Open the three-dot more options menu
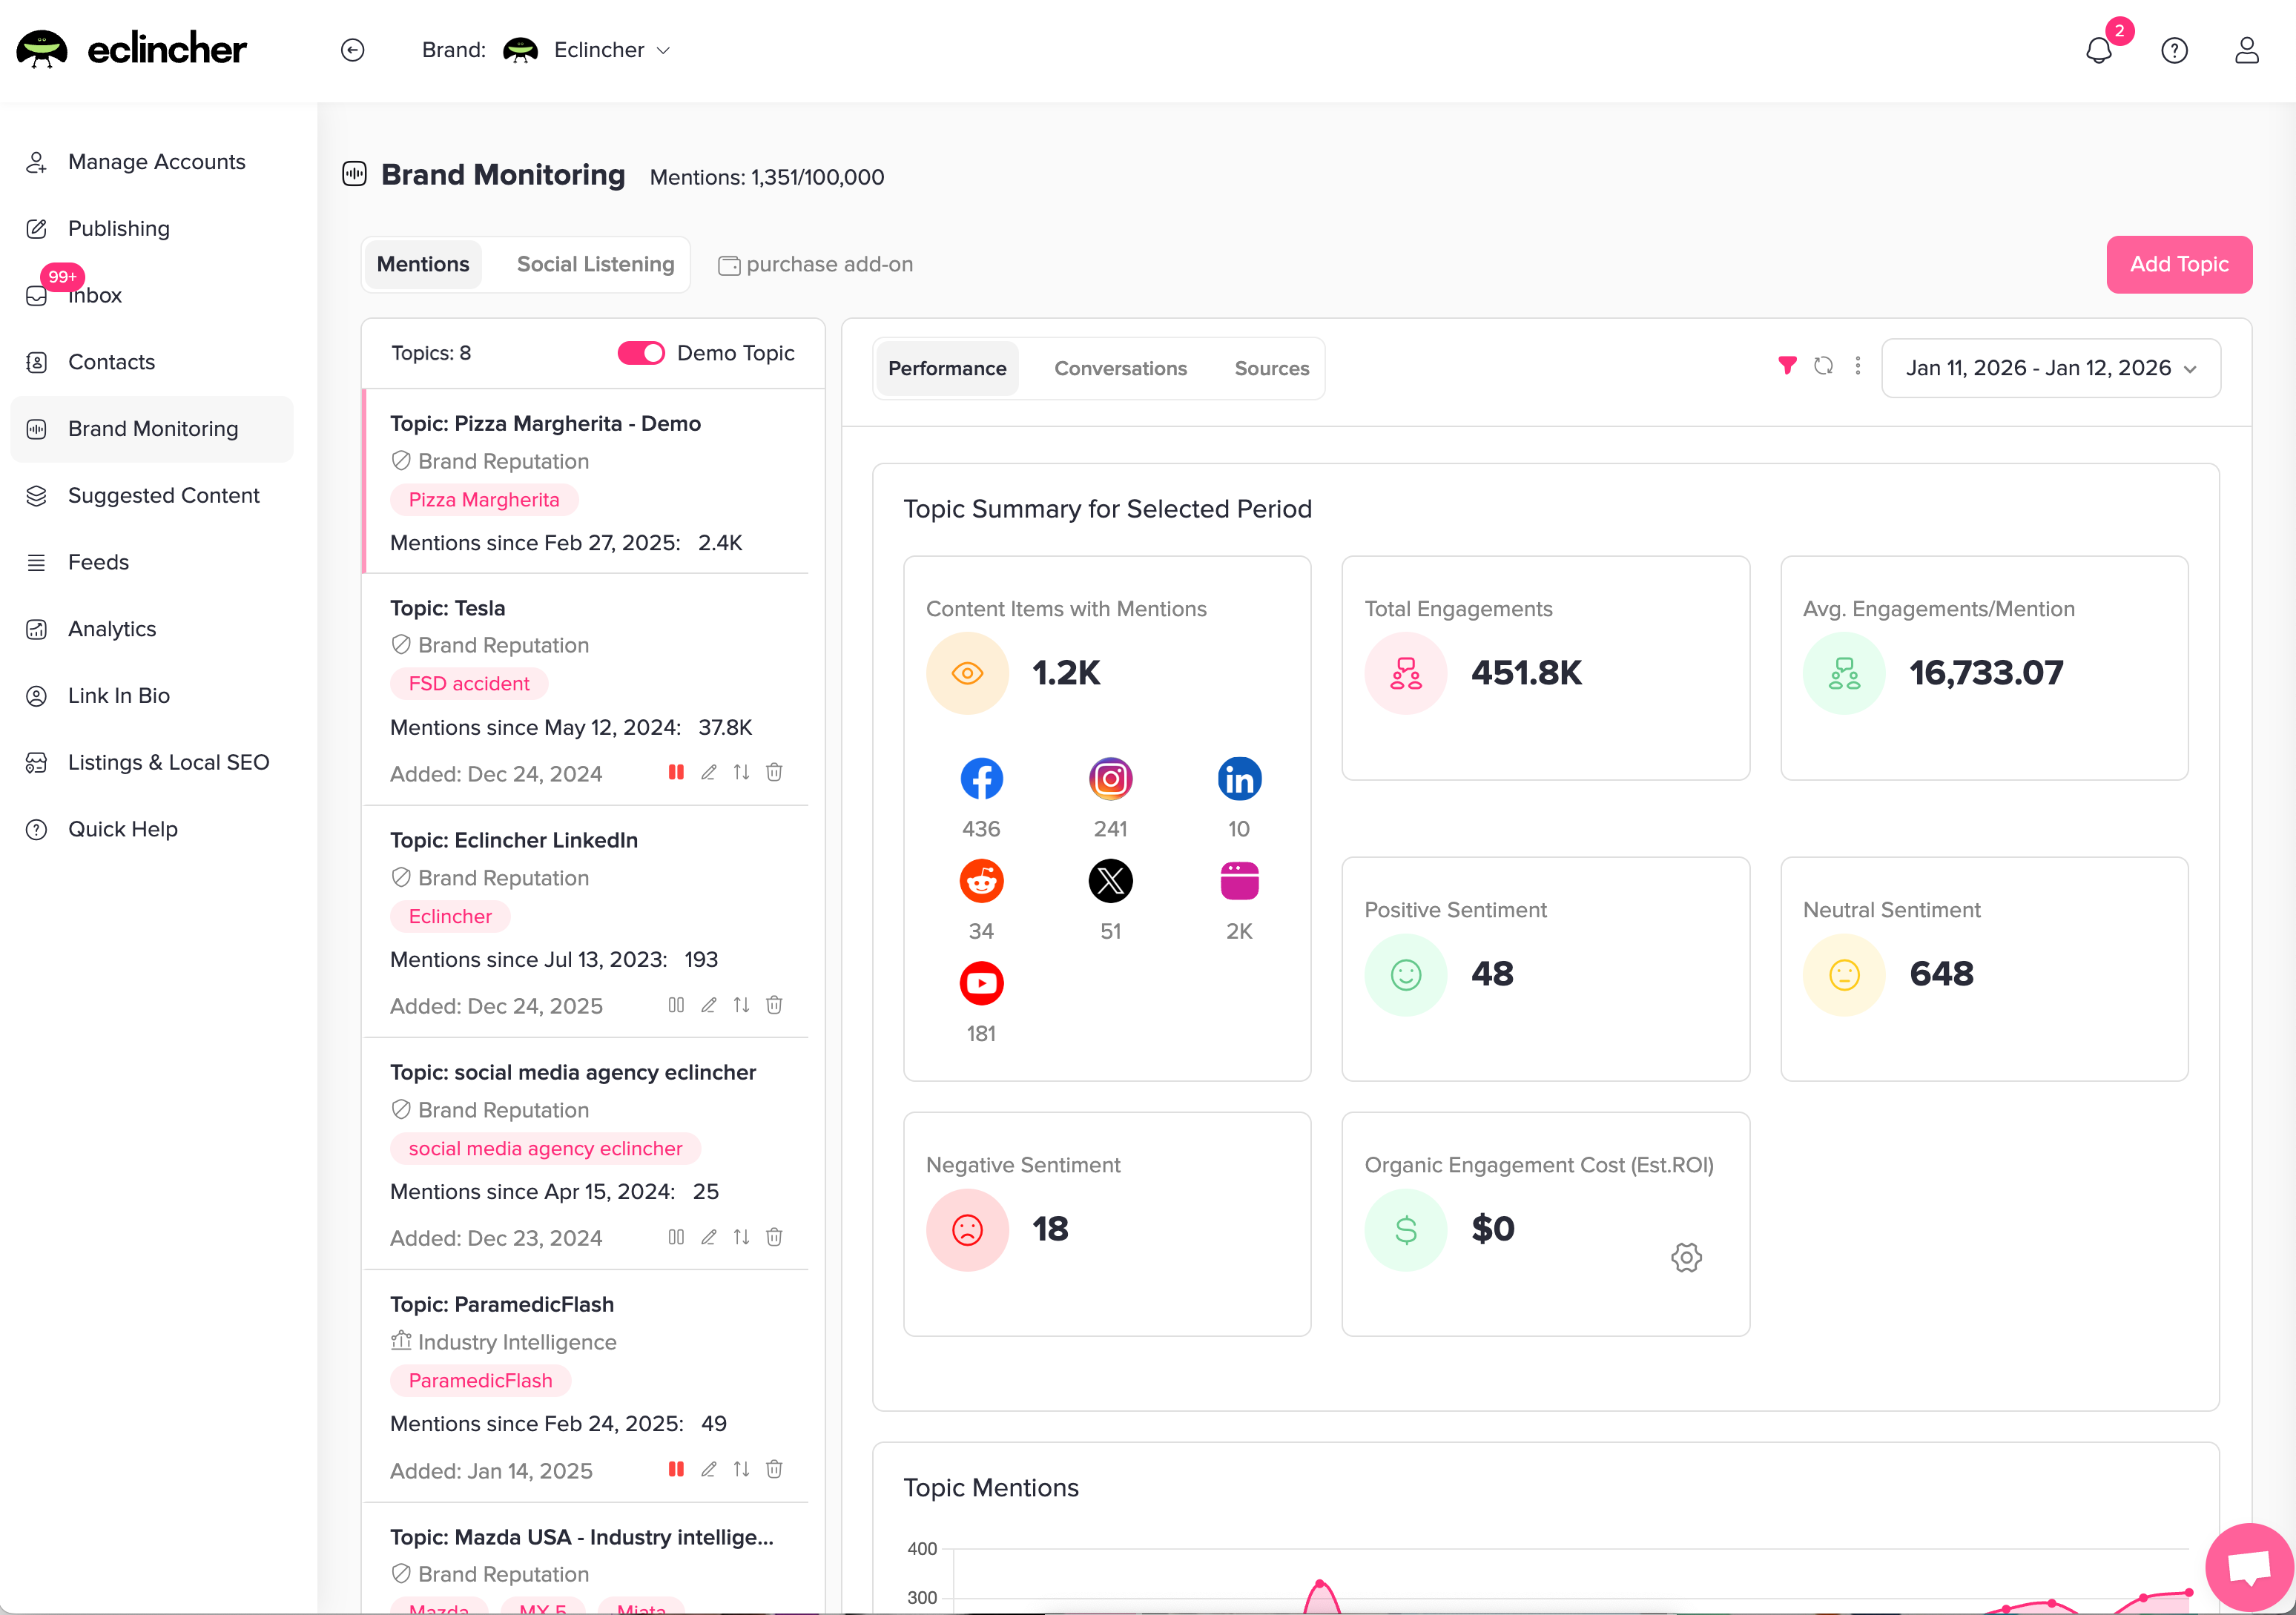This screenshot has width=2296, height=1615. [x=1858, y=366]
